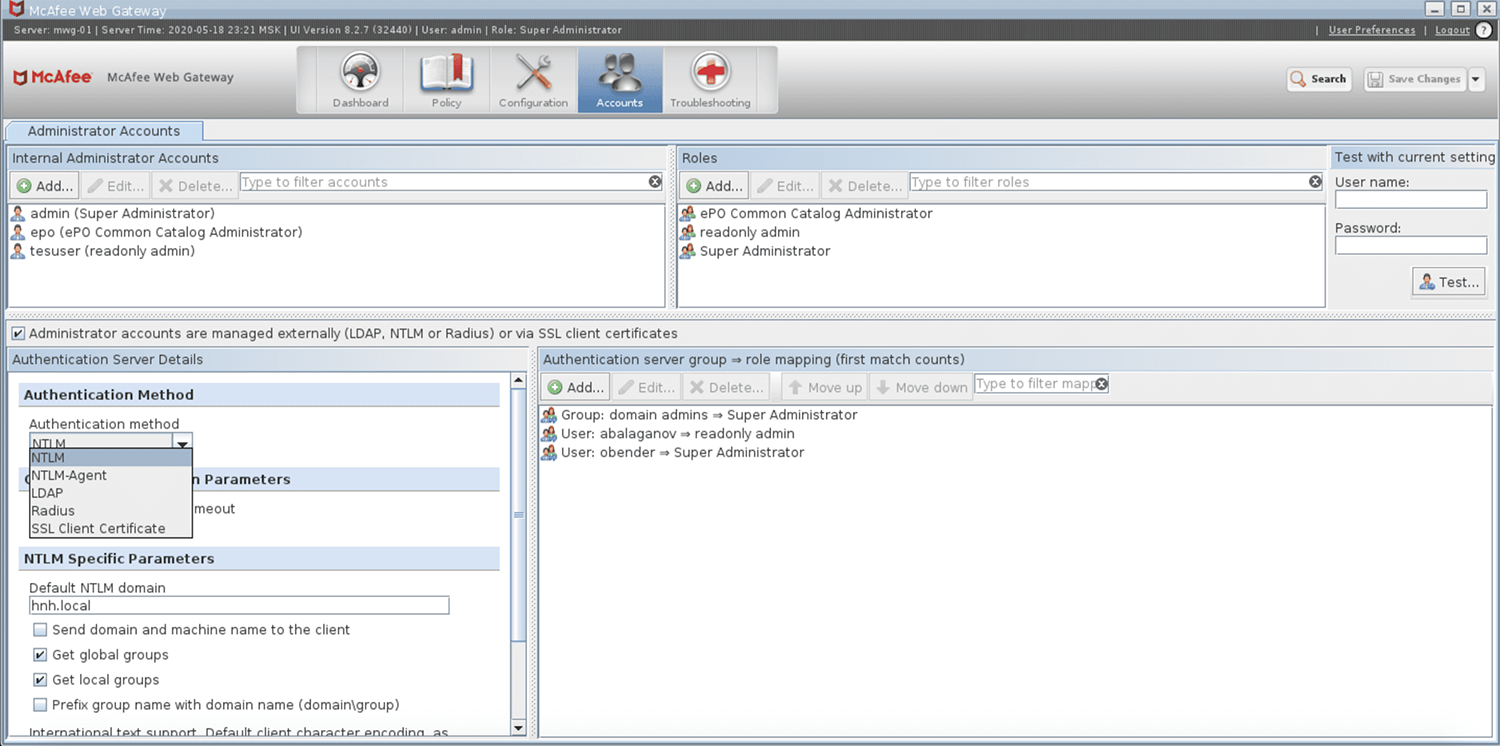Click the McAfee logo
This screenshot has width=1500, height=746.
pyautogui.click(x=52, y=77)
